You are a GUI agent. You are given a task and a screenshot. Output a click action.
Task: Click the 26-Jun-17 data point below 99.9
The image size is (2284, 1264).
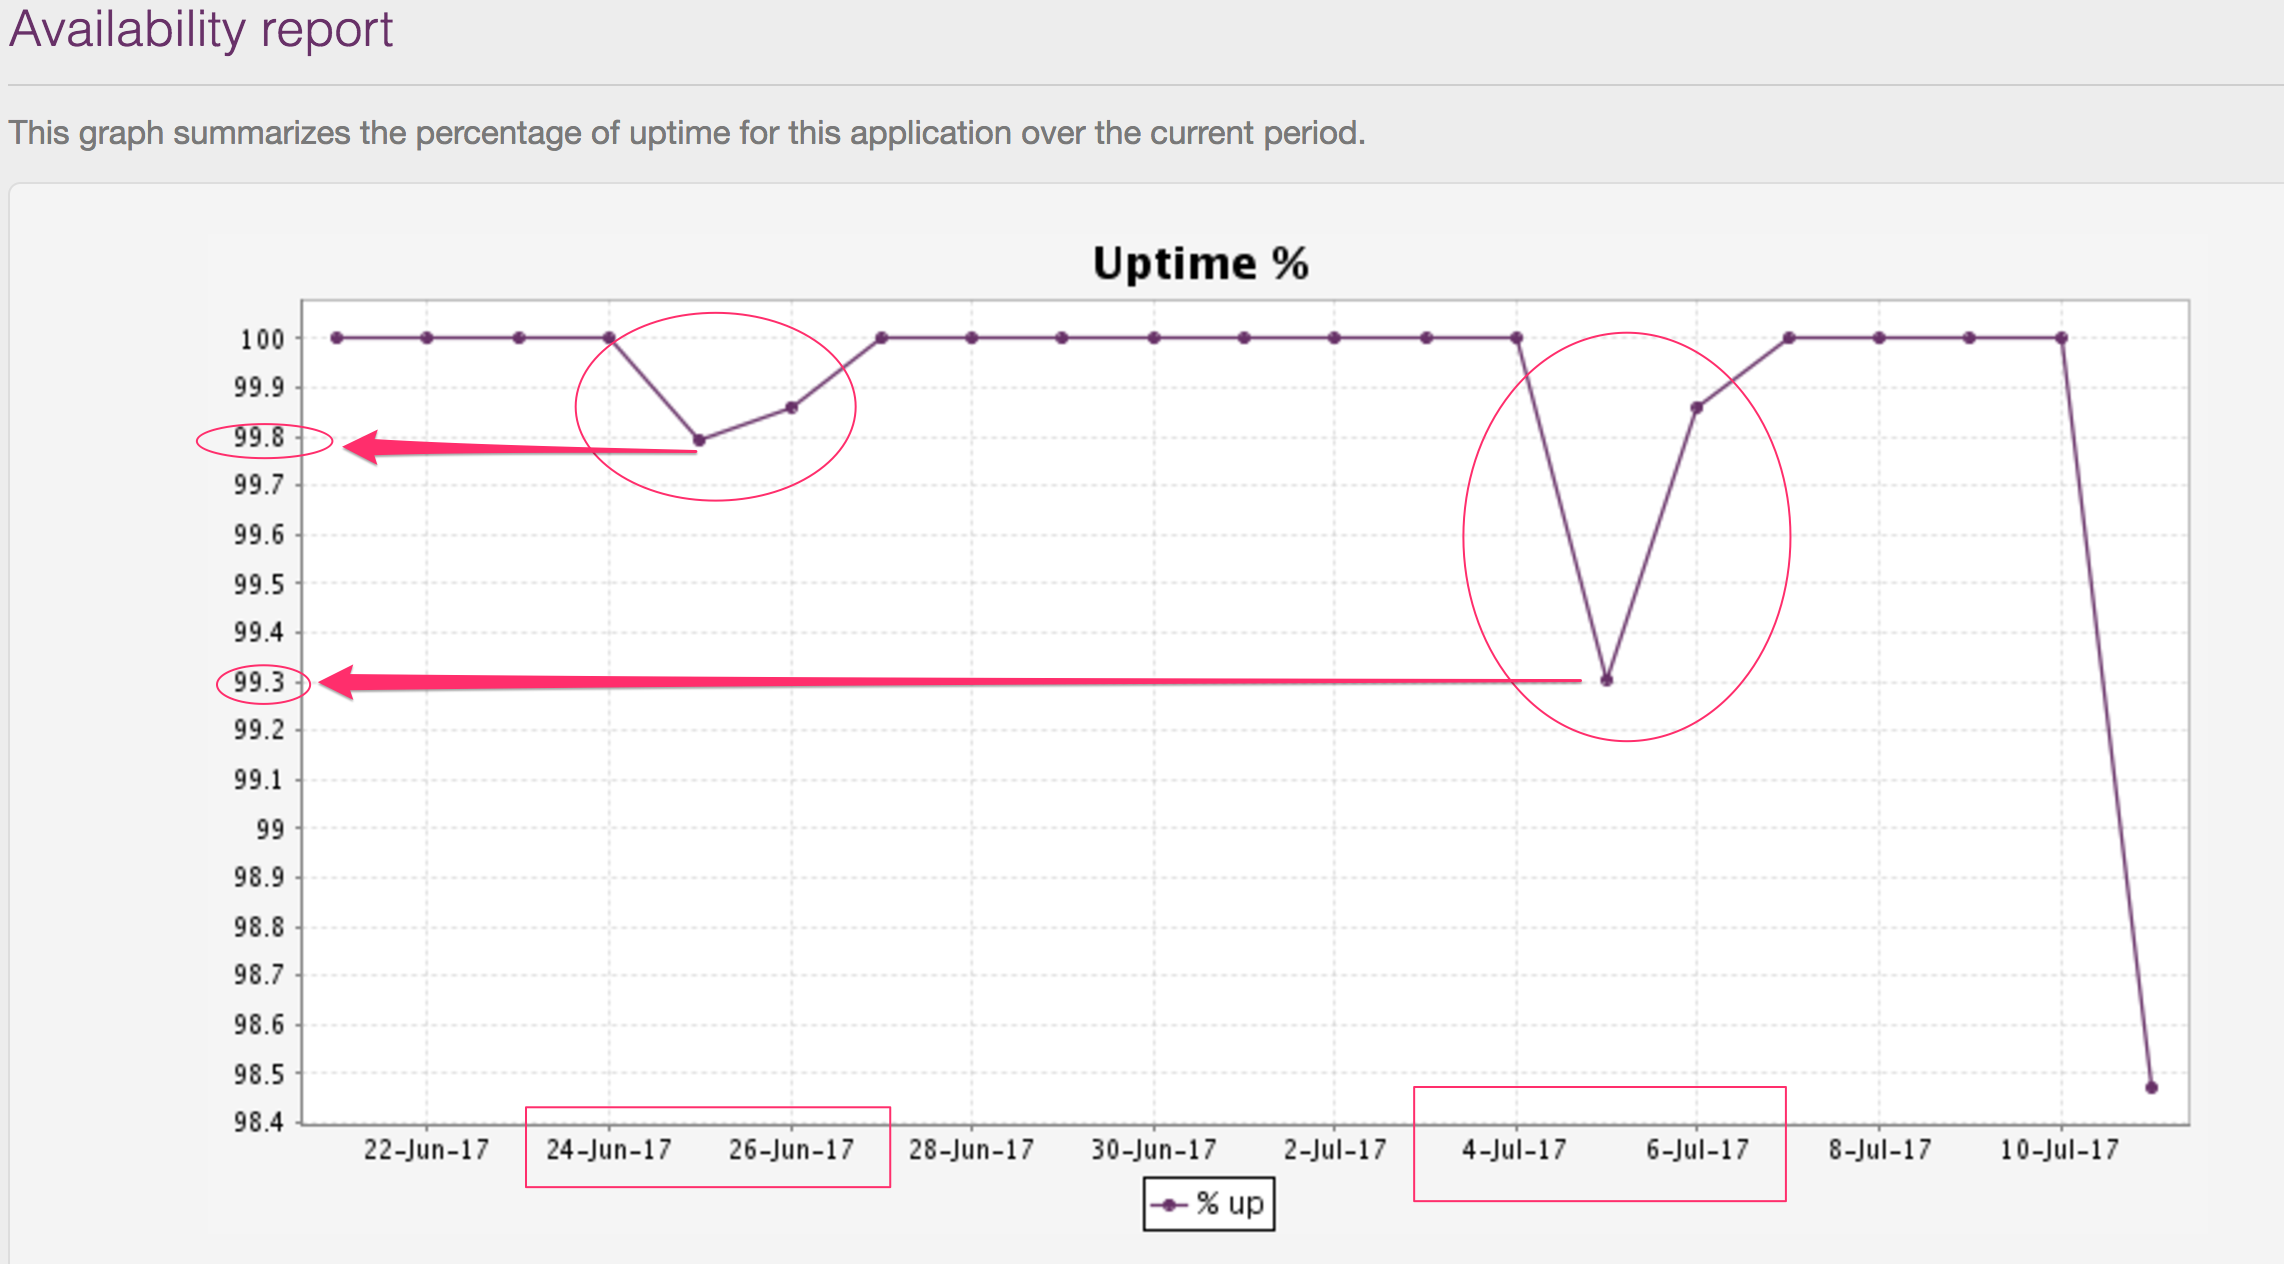tap(791, 407)
